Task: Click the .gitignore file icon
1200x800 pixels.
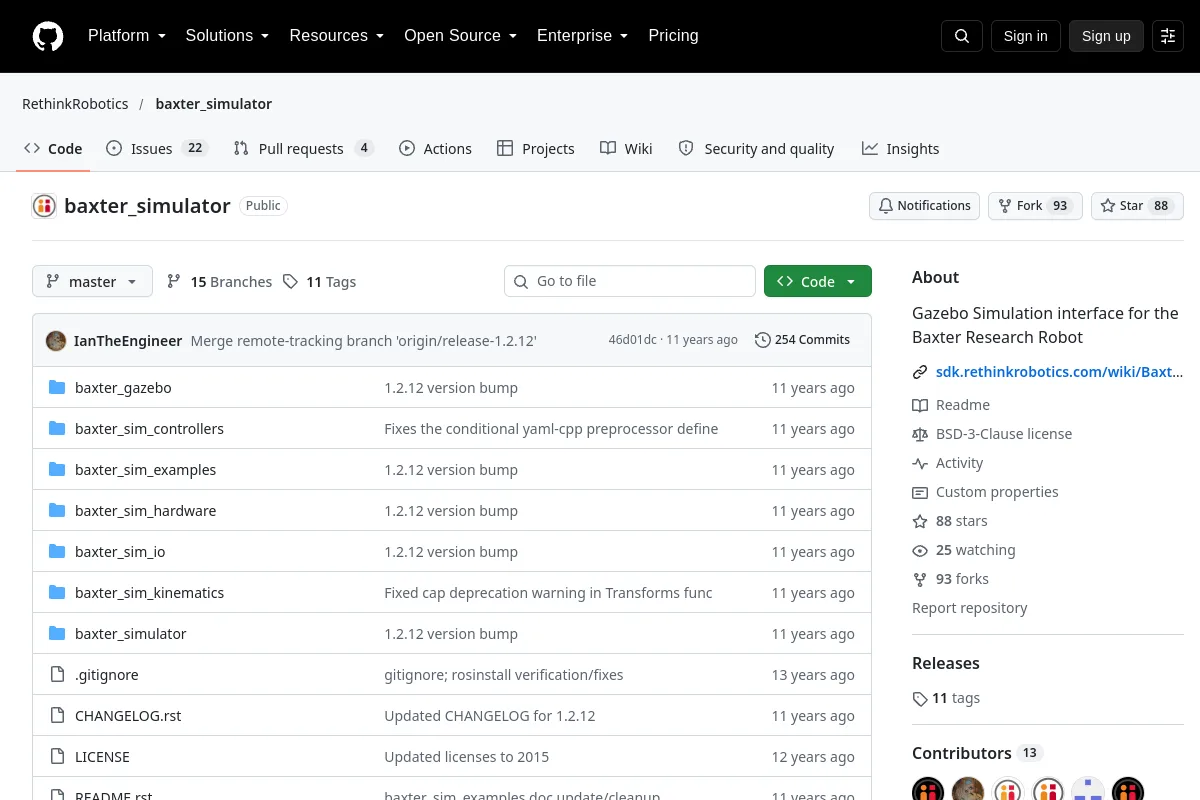Action: point(57,675)
